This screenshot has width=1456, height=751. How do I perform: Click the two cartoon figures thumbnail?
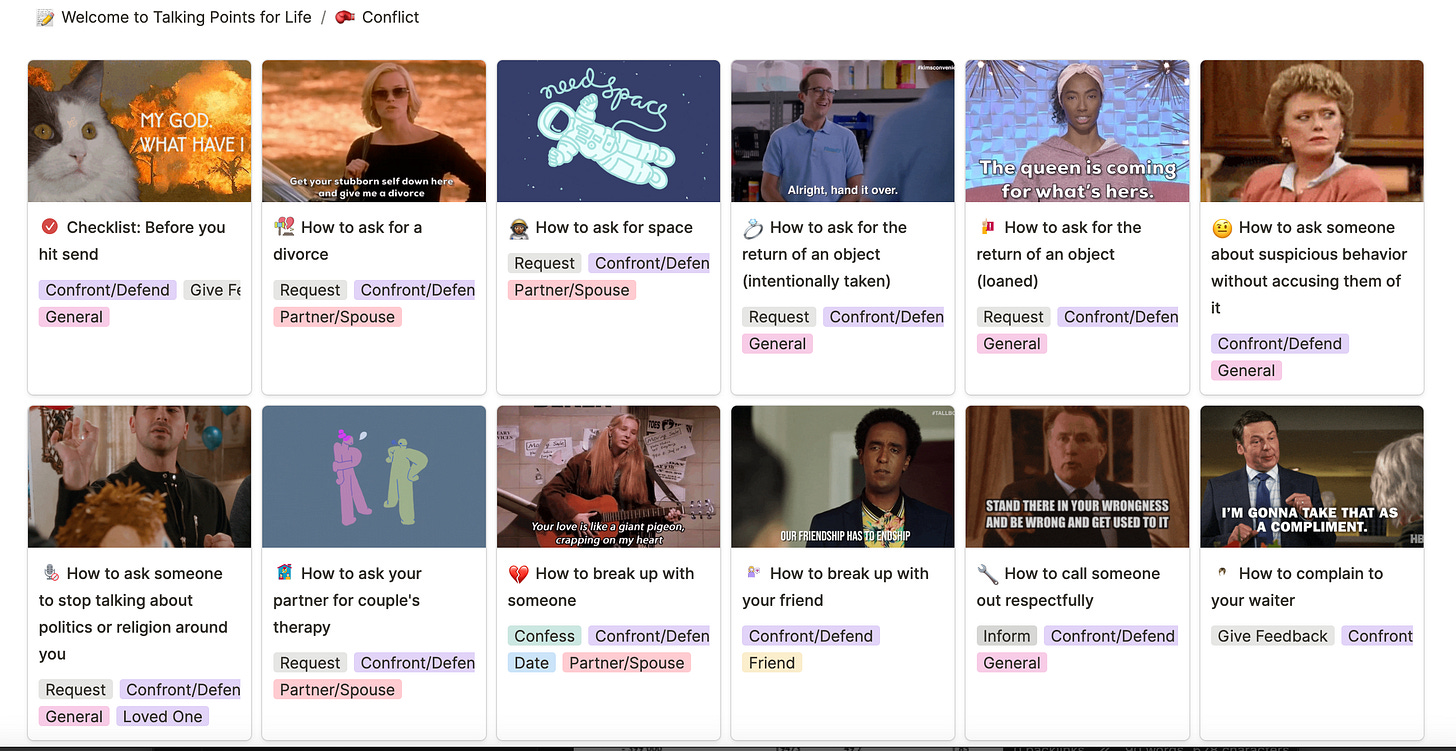[x=374, y=477]
